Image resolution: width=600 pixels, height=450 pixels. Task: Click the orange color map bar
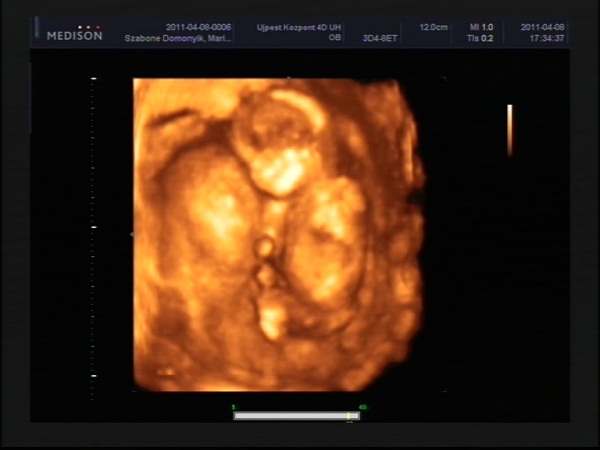coord(509,130)
